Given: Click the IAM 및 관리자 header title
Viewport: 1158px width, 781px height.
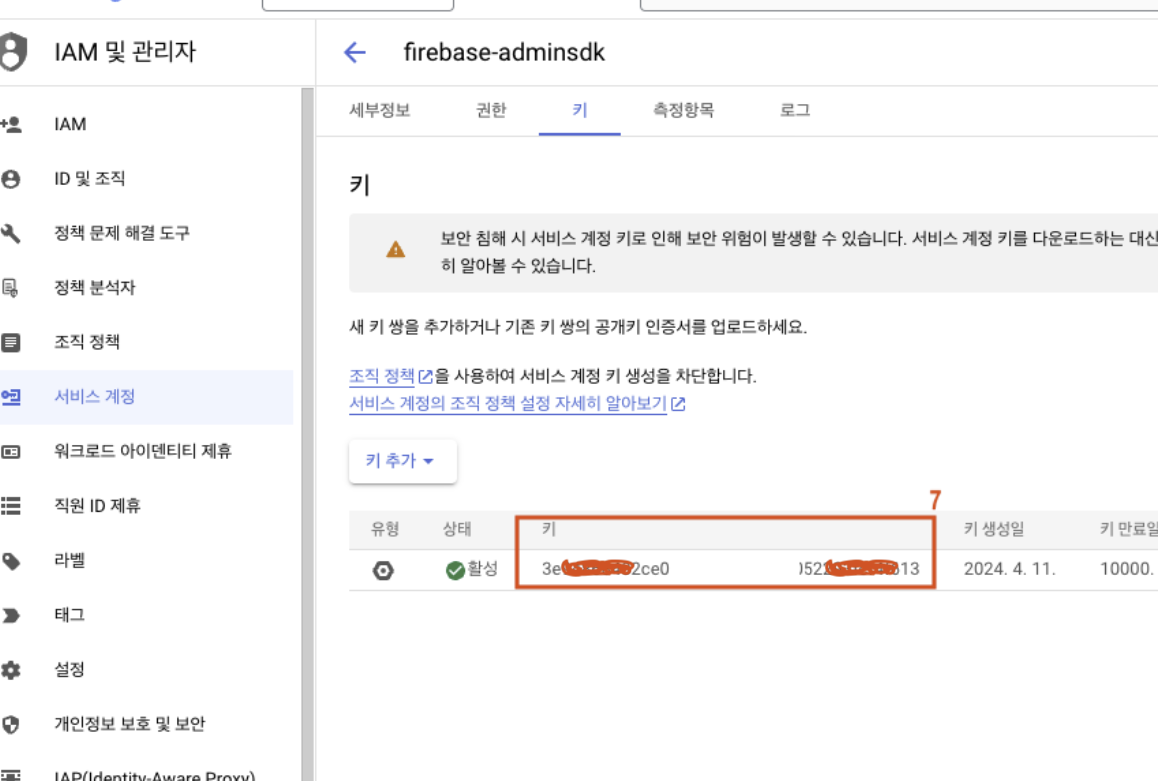Looking at the screenshot, I should point(125,52).
